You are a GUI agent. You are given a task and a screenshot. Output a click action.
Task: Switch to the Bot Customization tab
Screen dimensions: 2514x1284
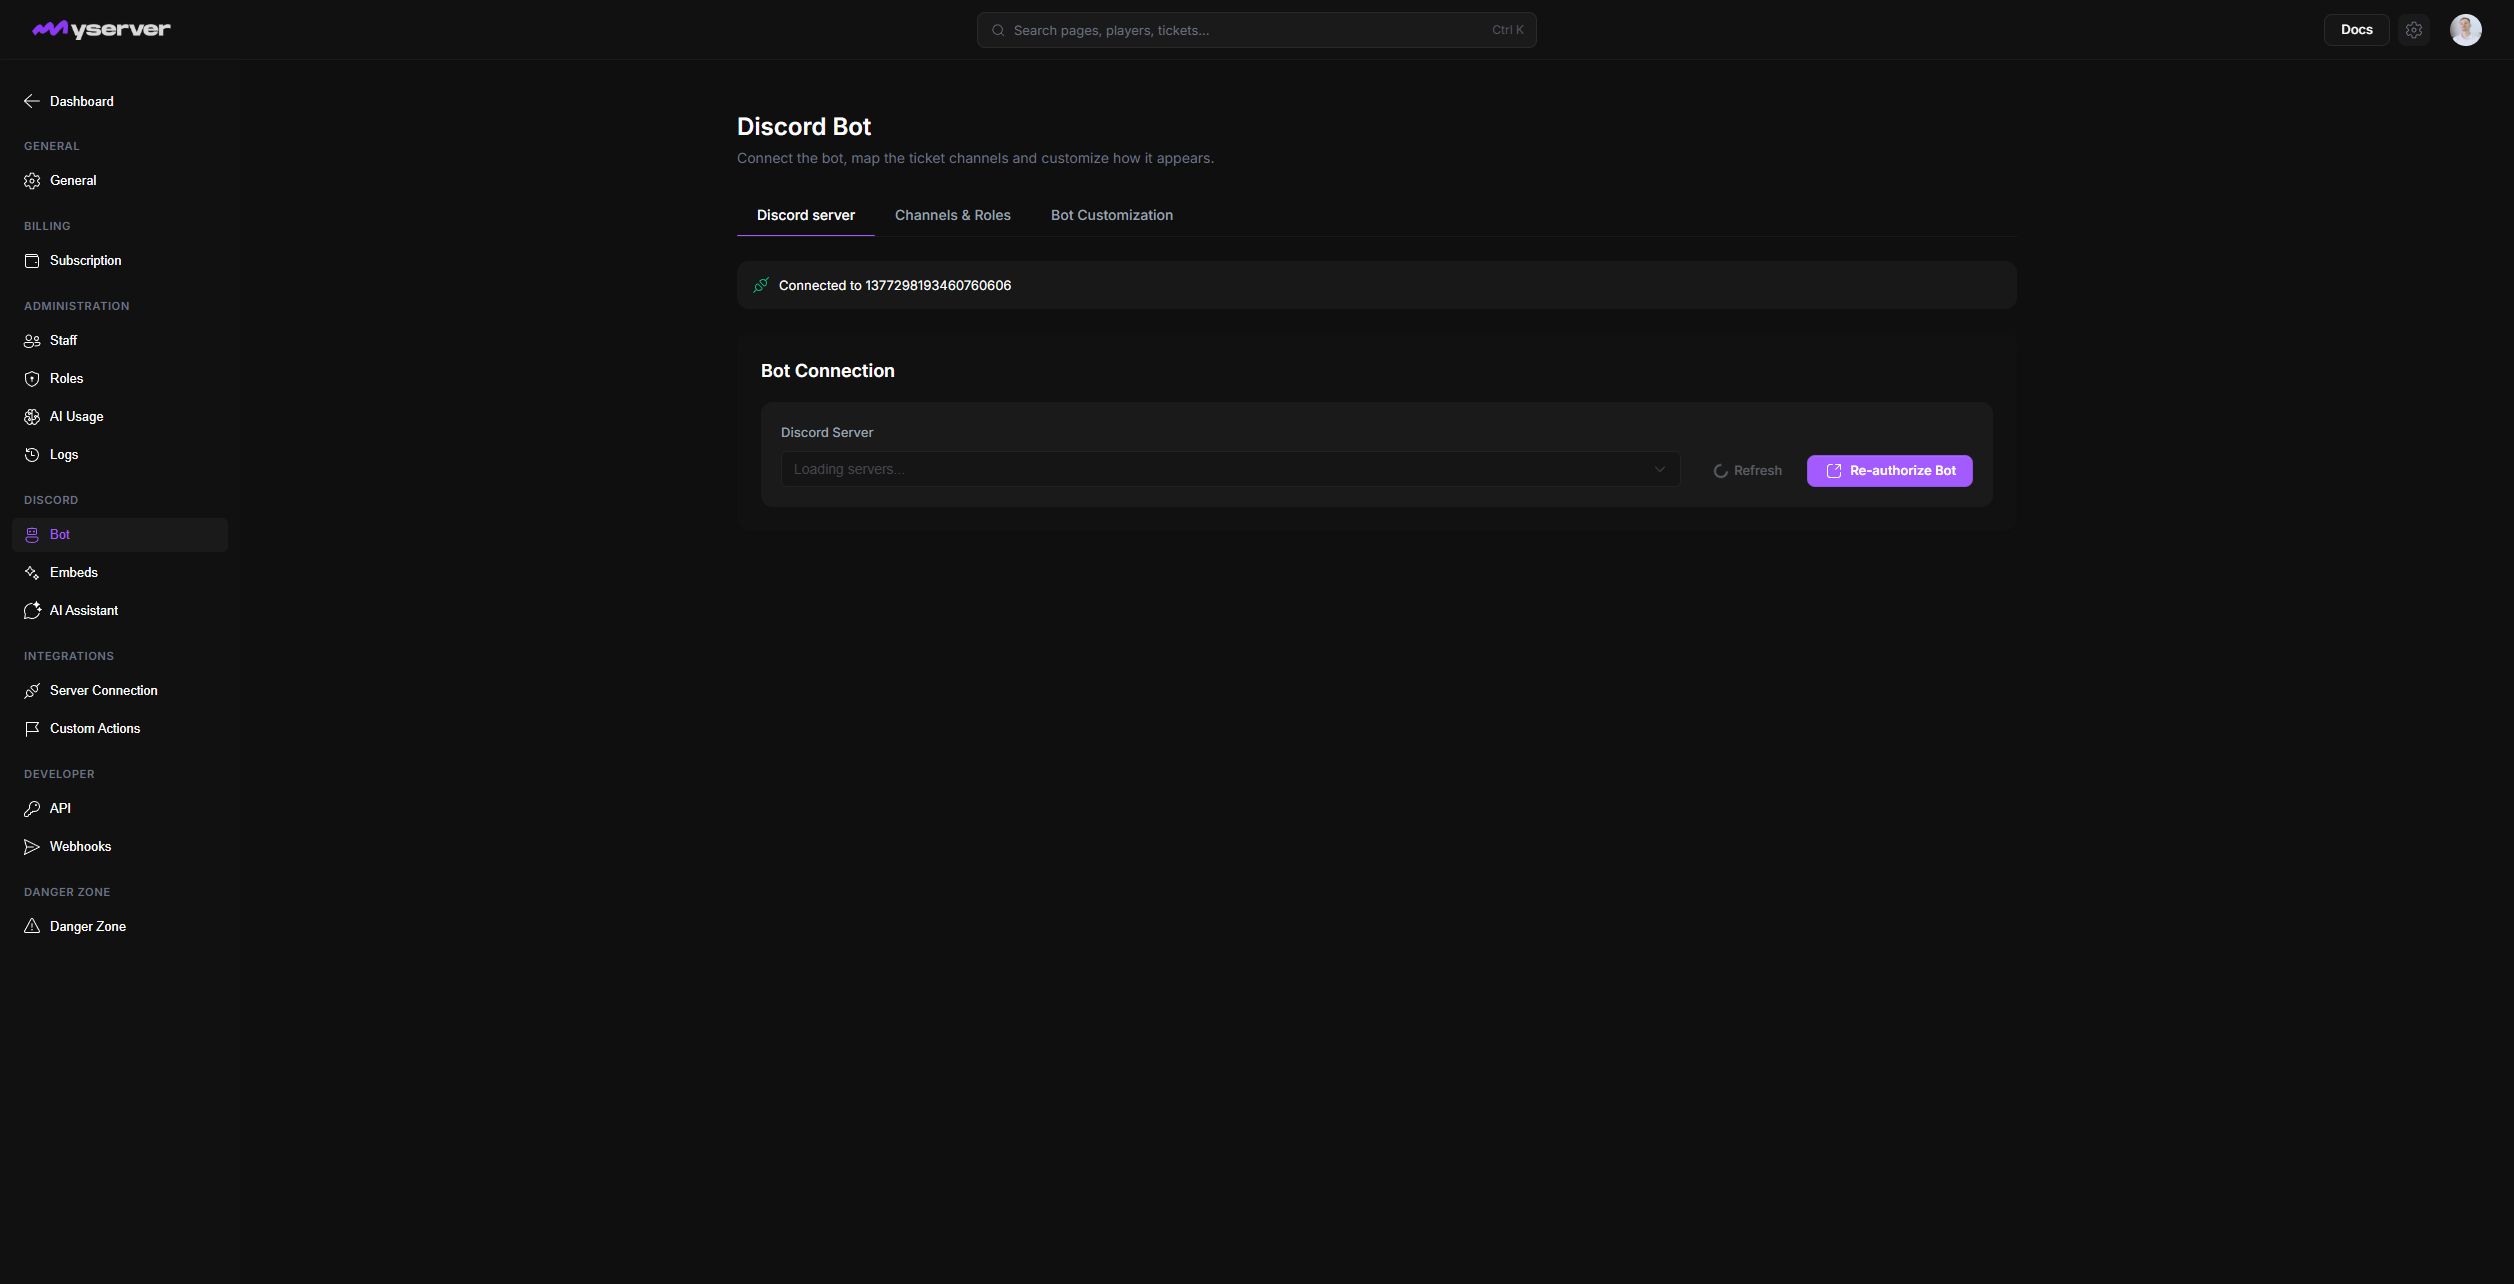click(1111, 215)
